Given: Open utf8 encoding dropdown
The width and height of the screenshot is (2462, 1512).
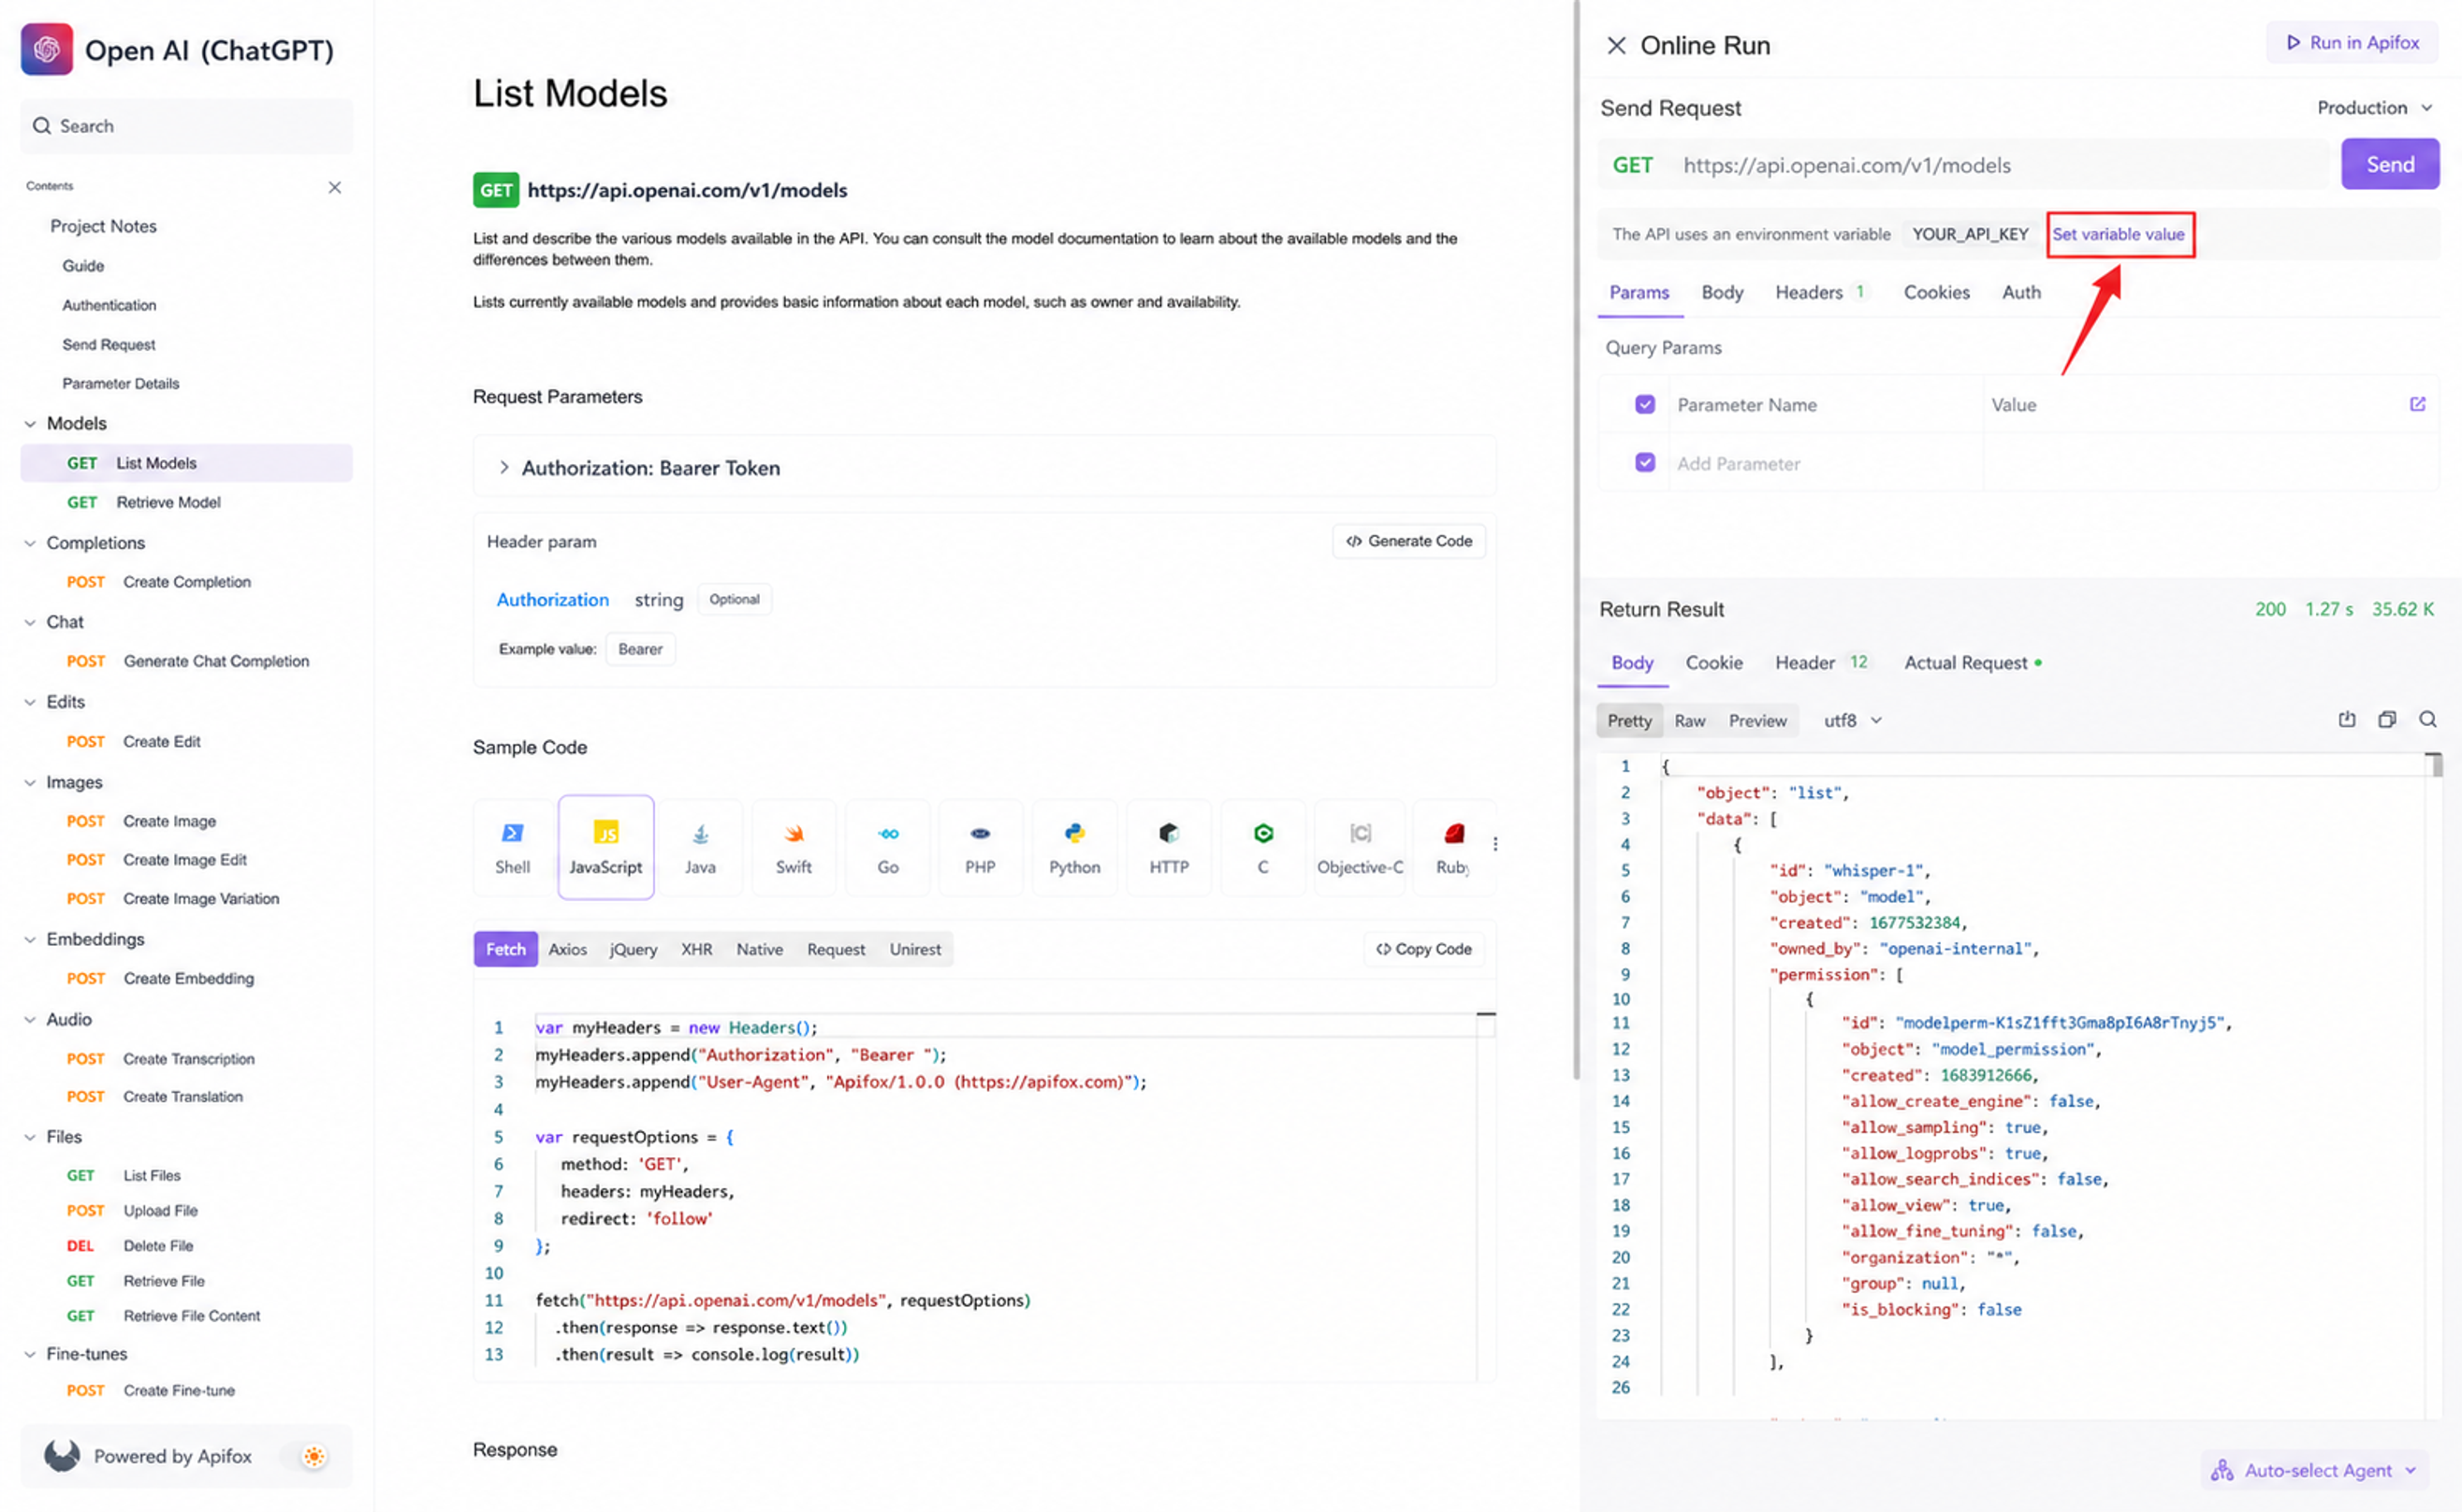Looking at the screenshot, I should 1853,720.
